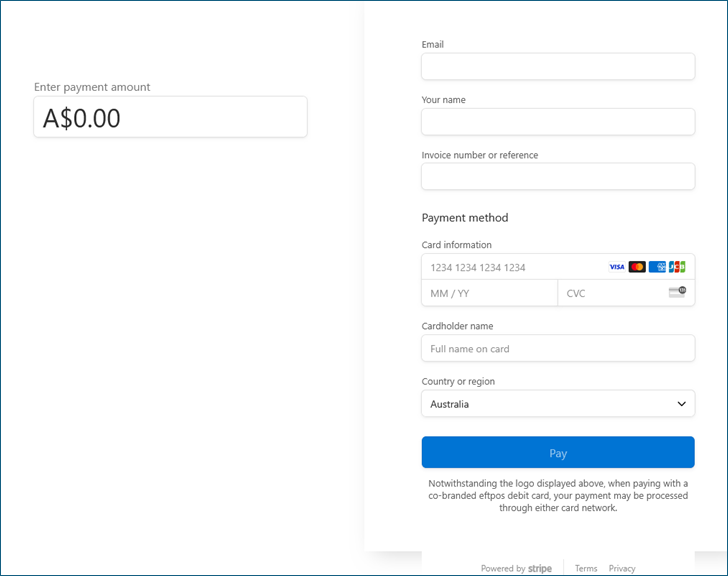
Task: Select the Cardholder name field
Action: coord(557,349)
